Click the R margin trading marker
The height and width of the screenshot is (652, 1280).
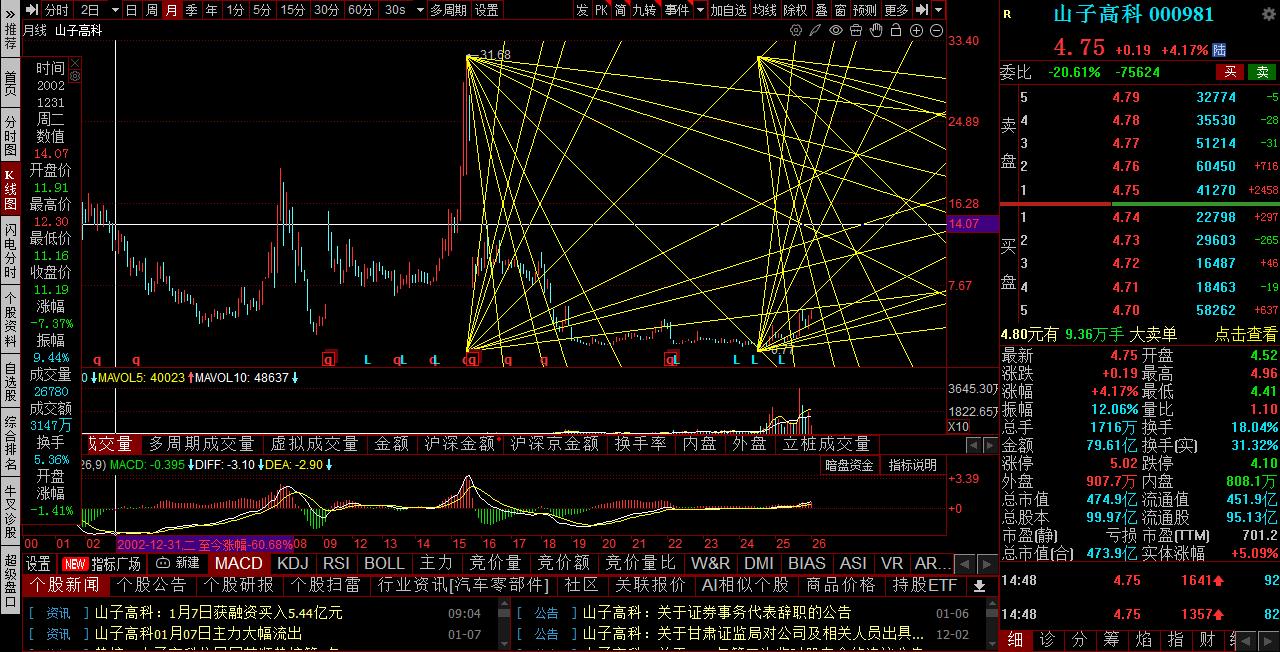click(1006, 14)
